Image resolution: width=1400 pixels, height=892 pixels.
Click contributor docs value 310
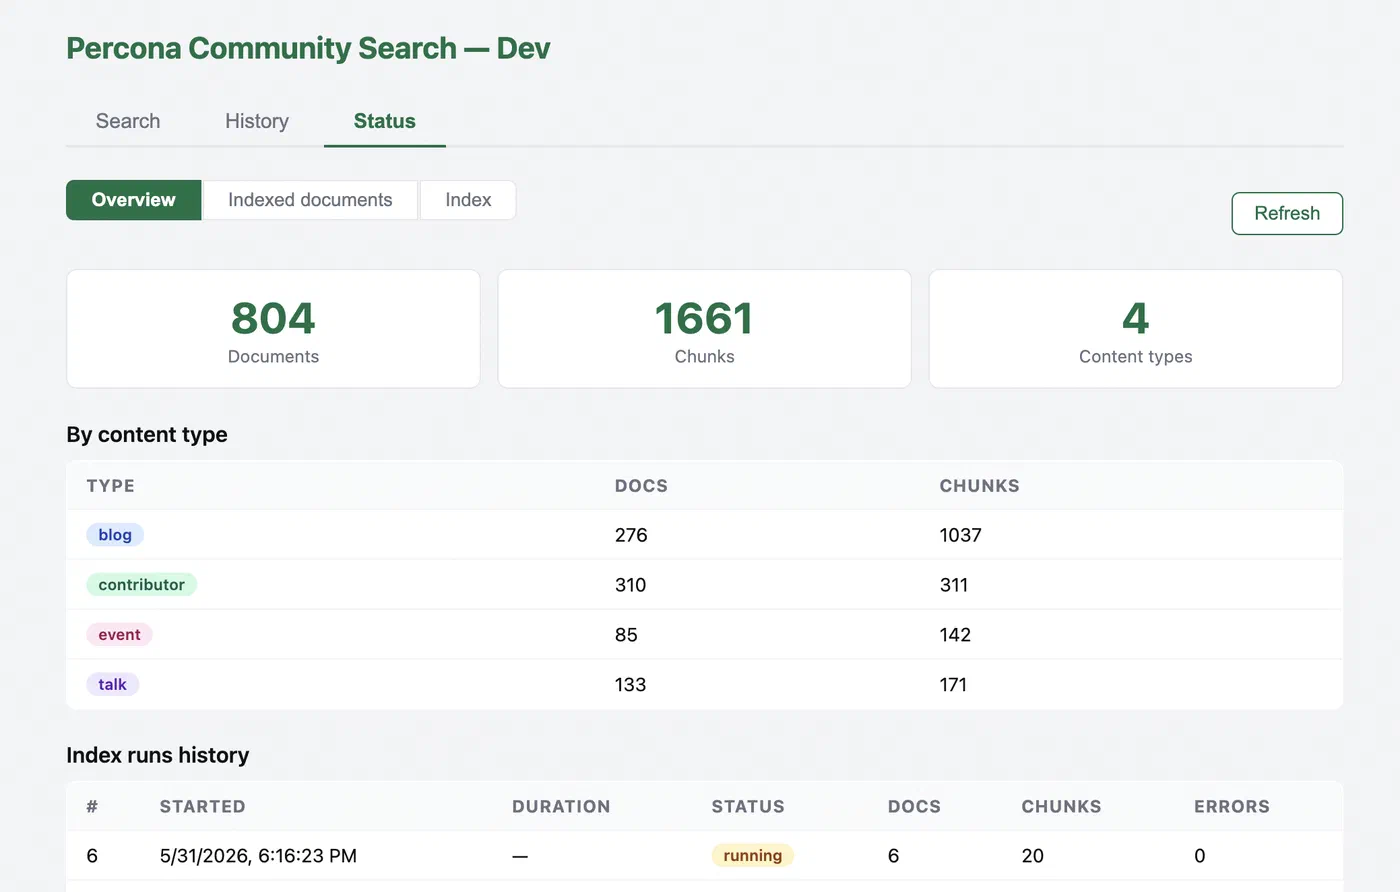click(630, 585)
